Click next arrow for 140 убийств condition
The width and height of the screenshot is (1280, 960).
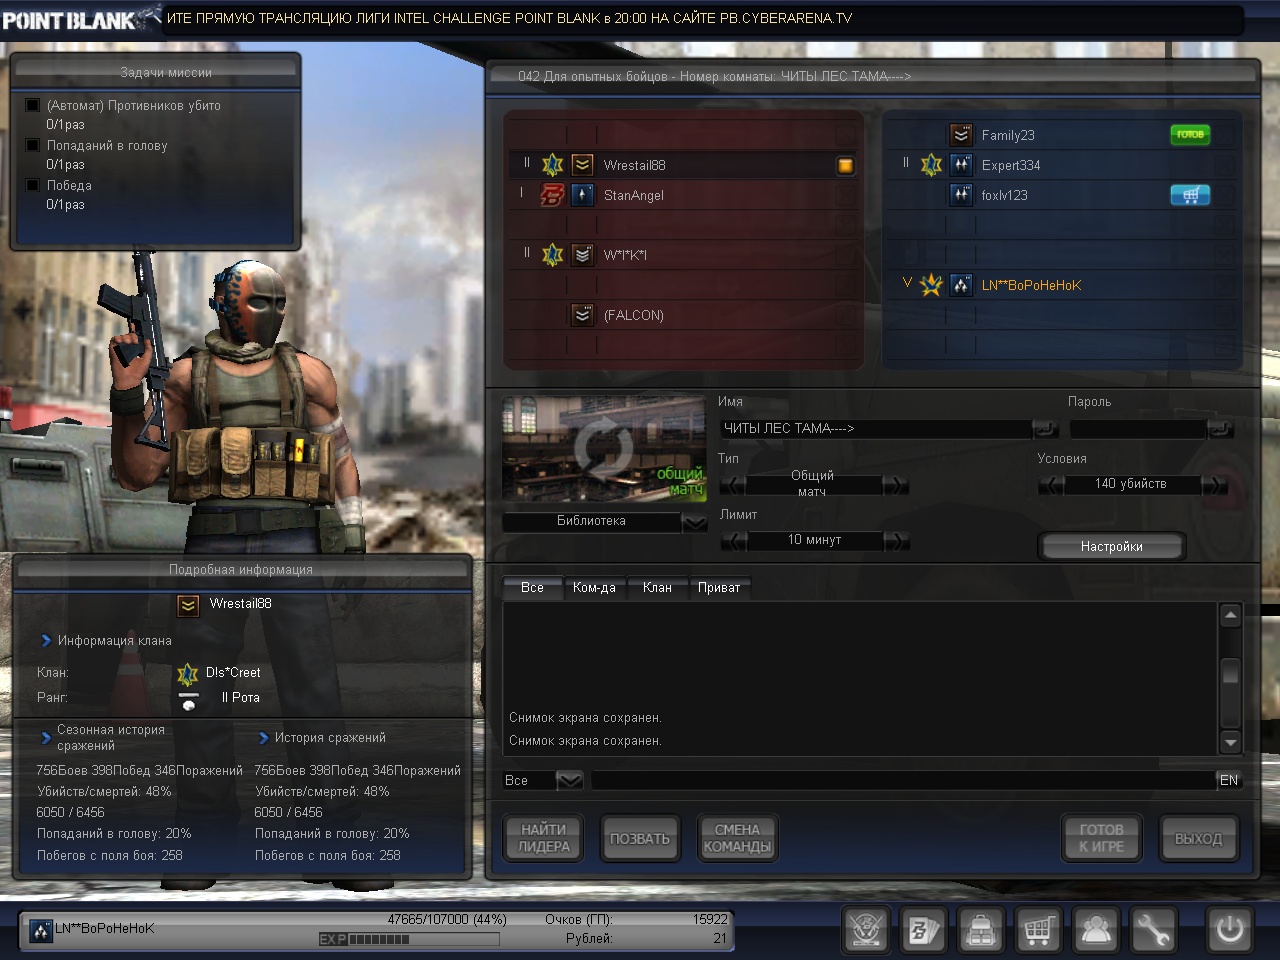1214,485
